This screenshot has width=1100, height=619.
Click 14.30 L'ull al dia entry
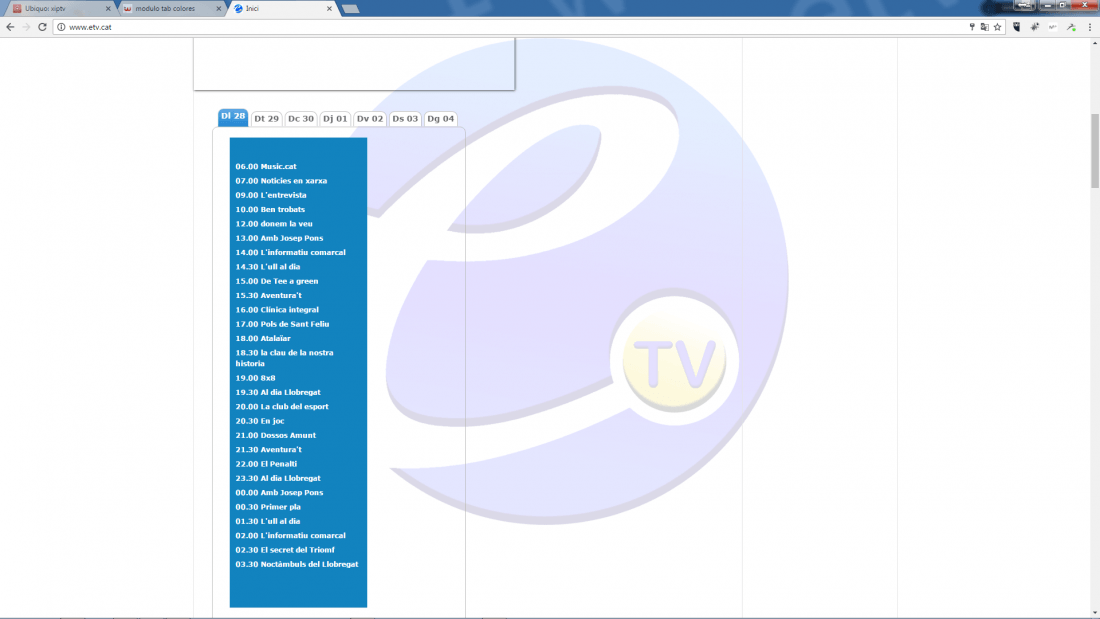click(x=268, y=267)
